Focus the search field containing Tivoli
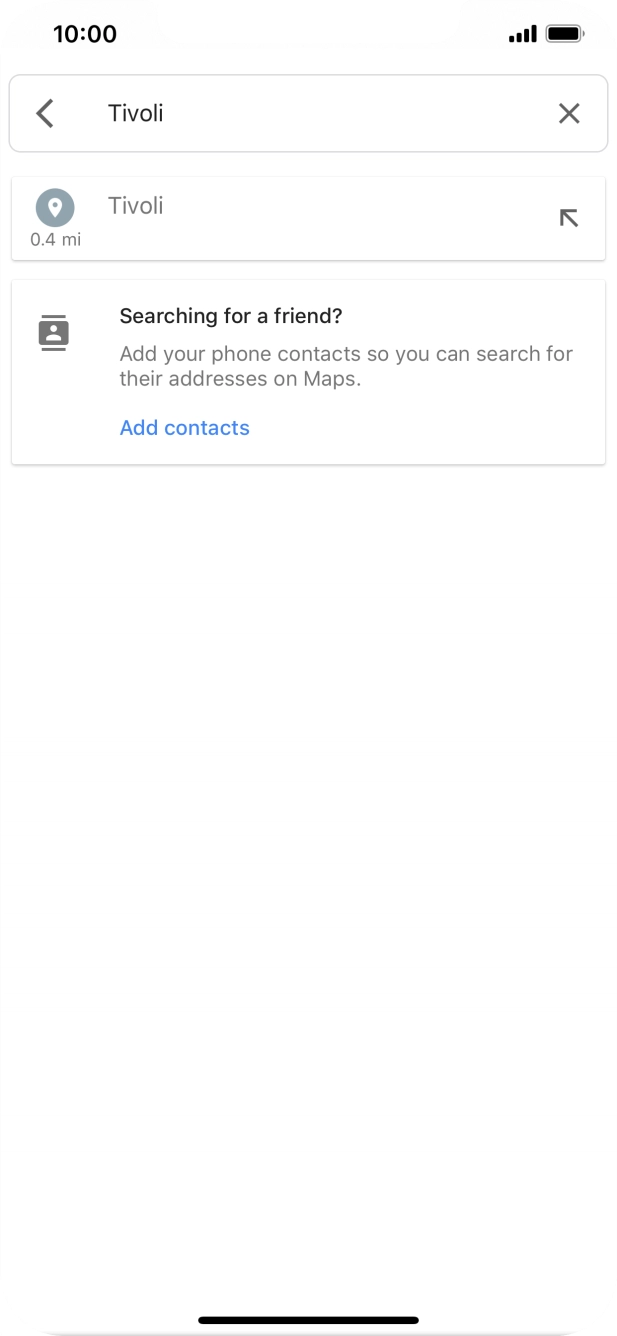 click(x=308, y=113)
